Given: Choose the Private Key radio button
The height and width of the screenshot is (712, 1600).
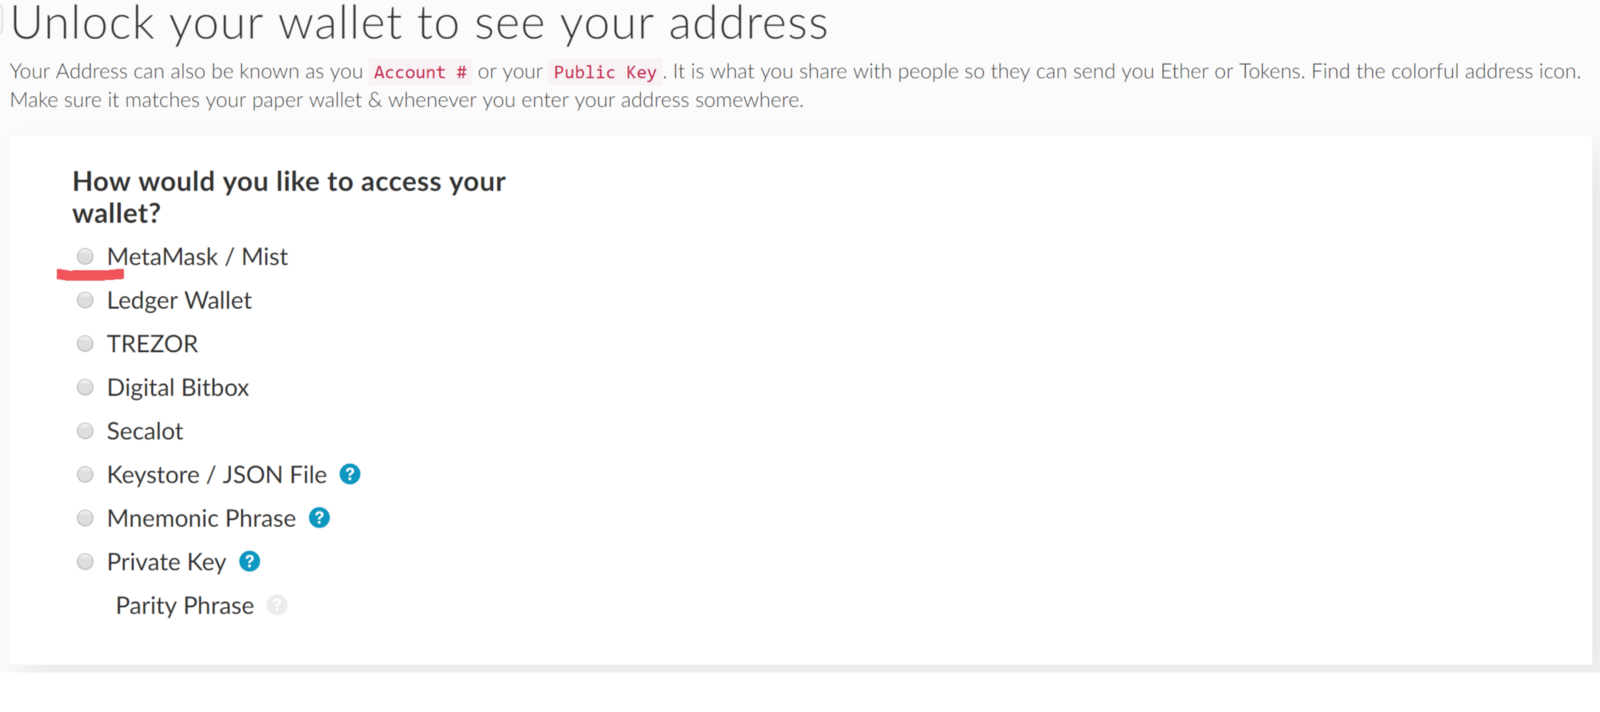Looking at the screenshot, I should point(85,562).
